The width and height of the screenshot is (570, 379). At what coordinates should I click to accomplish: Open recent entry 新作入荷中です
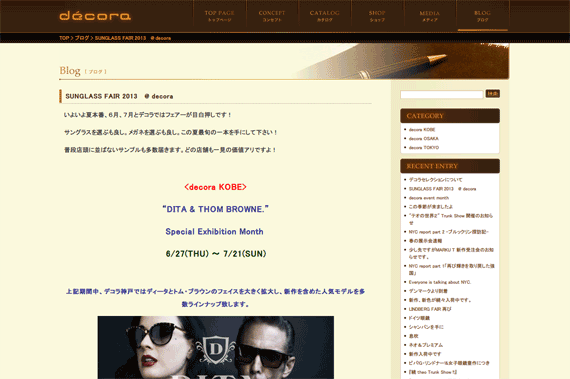(x=425, y=354)
